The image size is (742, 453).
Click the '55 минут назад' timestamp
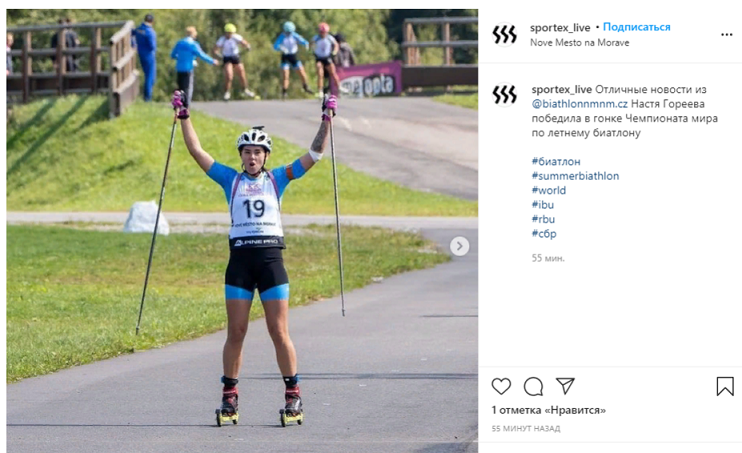[x=526, y=428]
